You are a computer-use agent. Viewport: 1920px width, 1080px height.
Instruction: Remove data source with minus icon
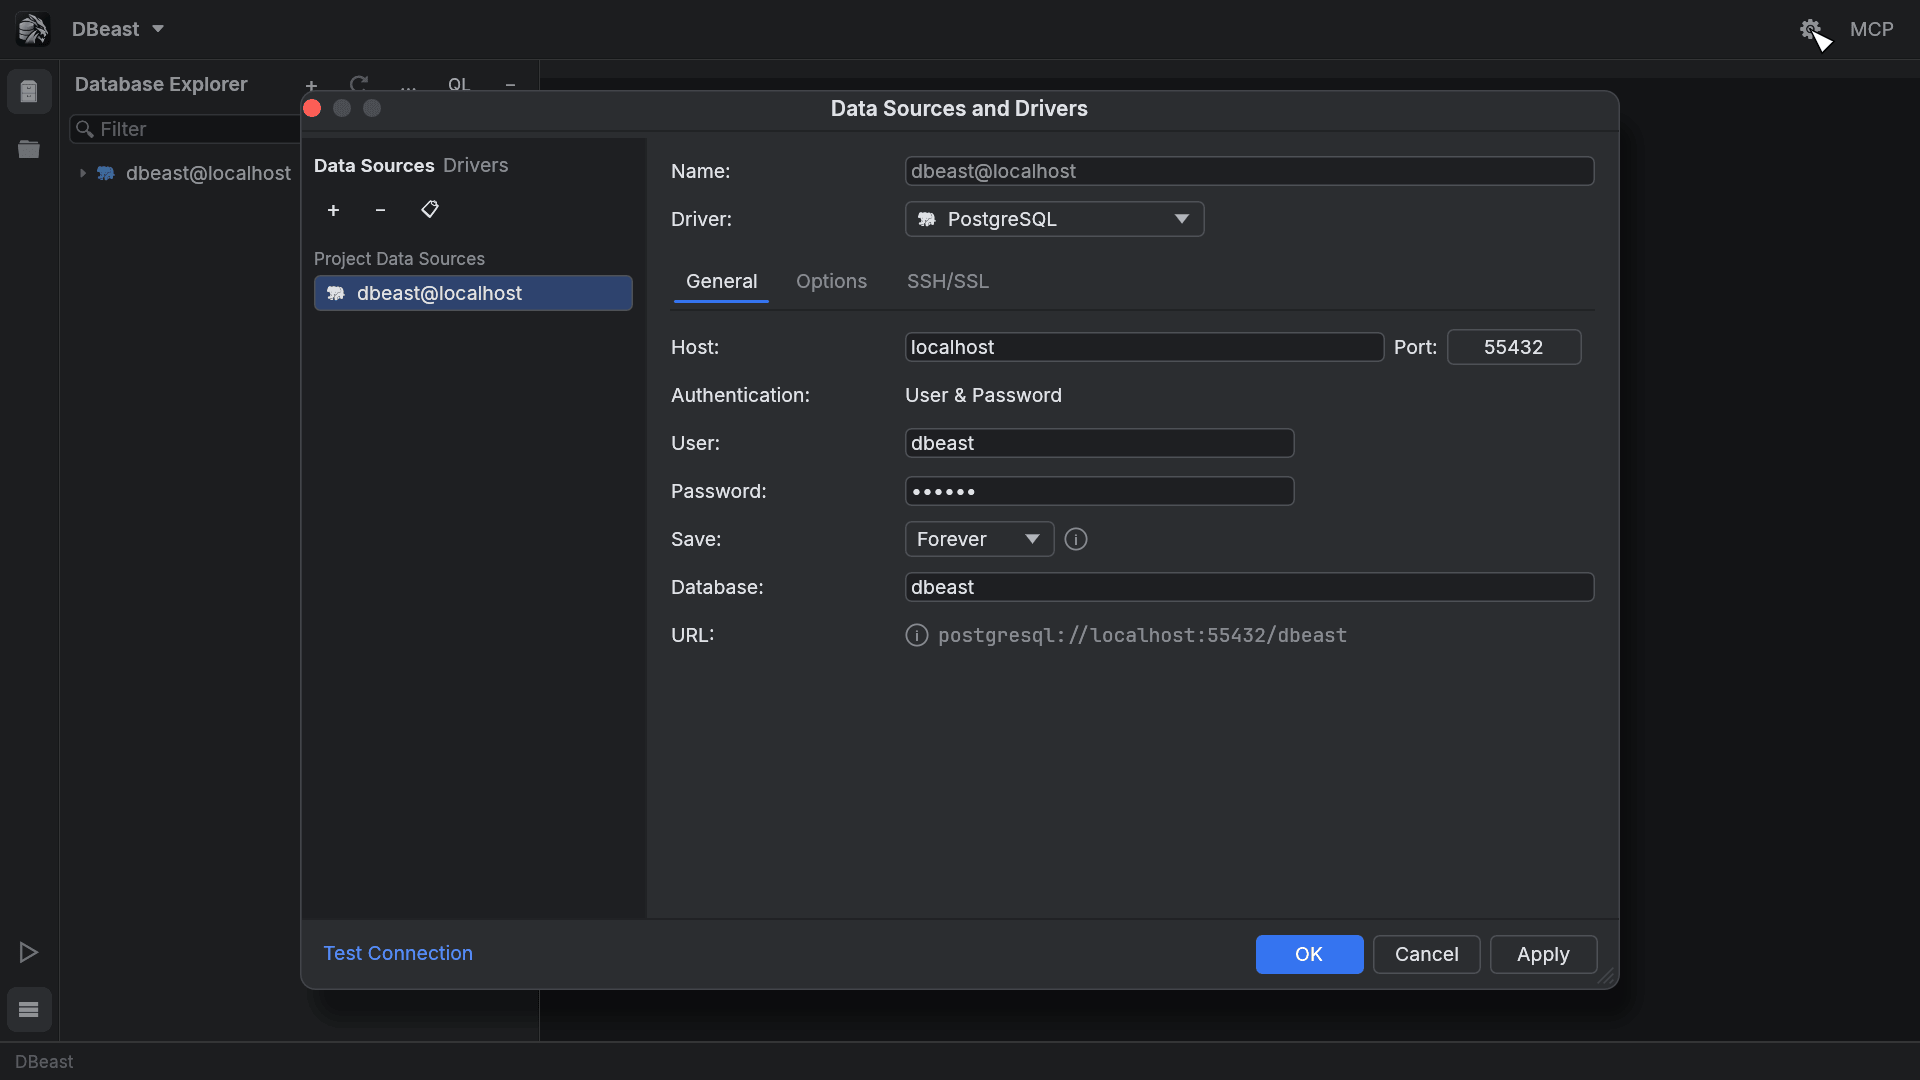coord(380,210)
